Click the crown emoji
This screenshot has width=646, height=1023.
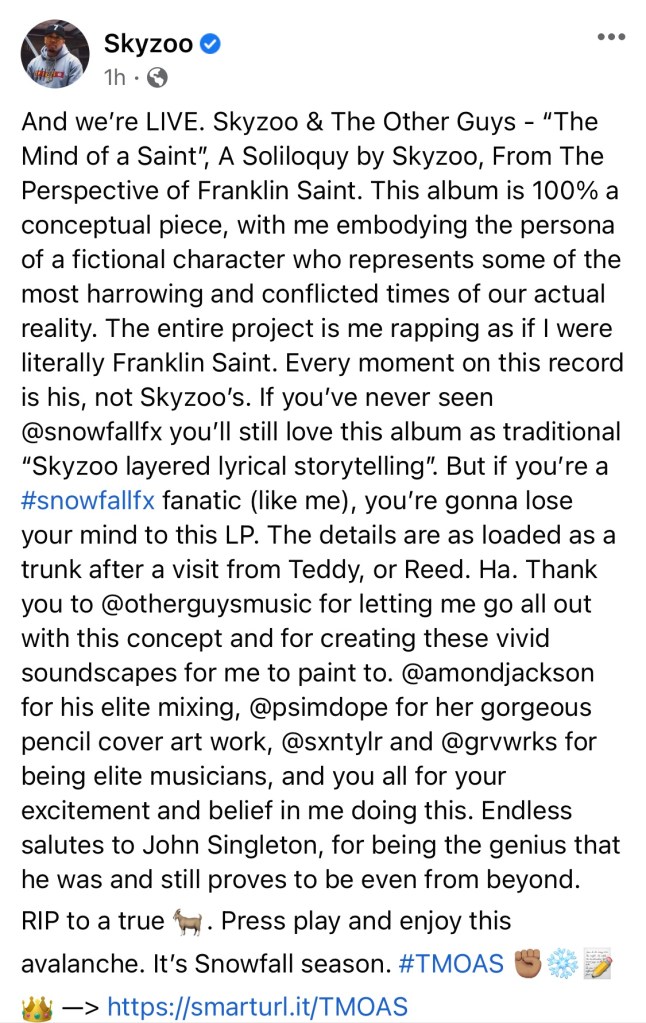pos(36,1005)
